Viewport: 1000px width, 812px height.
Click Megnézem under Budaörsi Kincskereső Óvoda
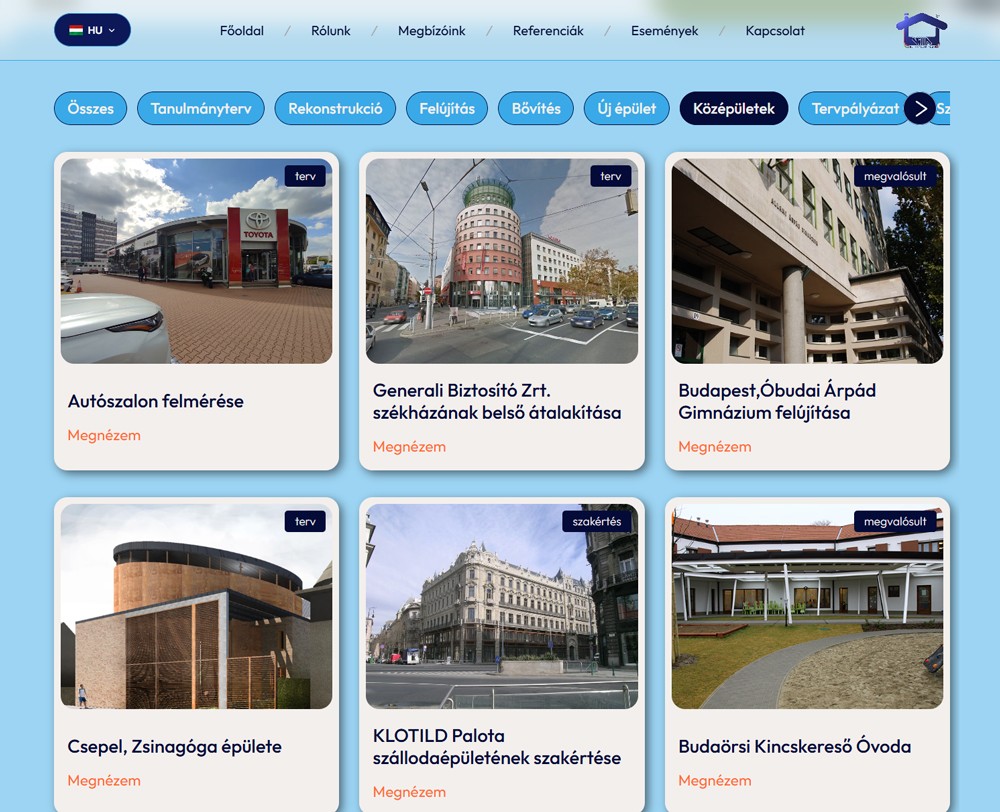[x=715, y=781]
